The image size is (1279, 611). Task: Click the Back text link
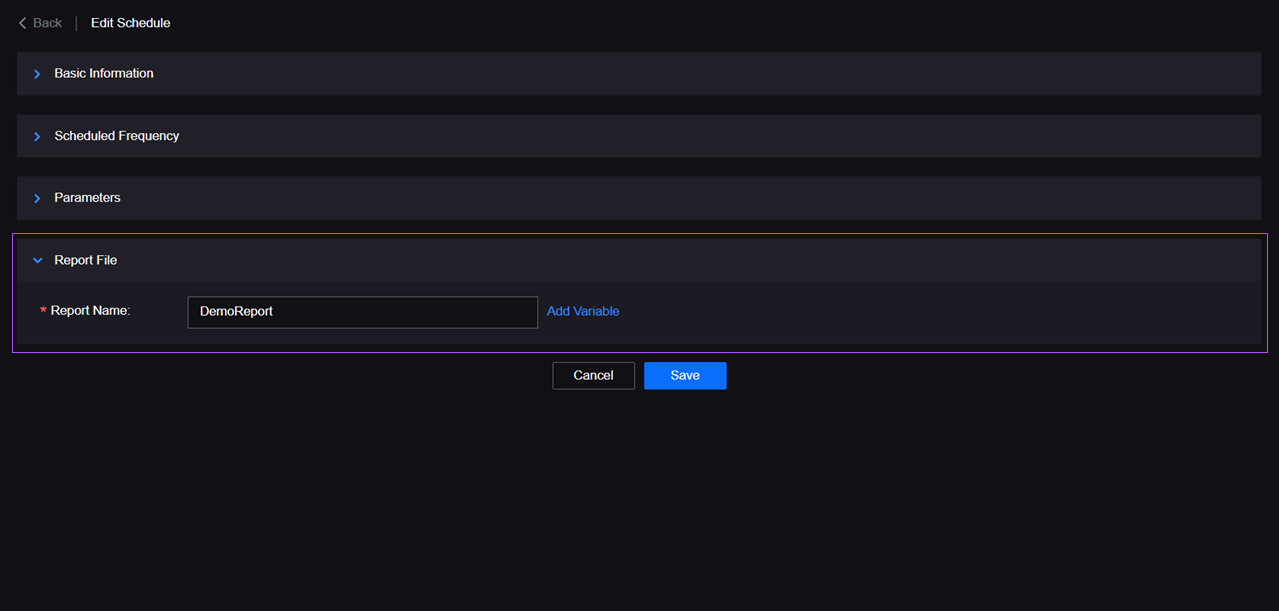[x=47, y=23]
